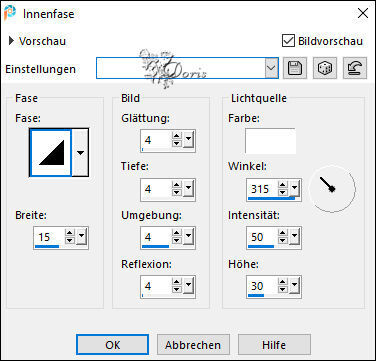This screenshot has height=361, width=376.
Task: Open the Intensität slider dropdown arrow
Action: tap(295, 237)
